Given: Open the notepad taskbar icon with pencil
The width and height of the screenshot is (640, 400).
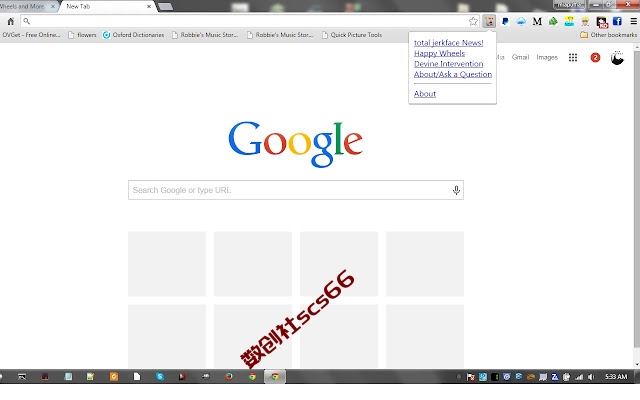Looking at the screenshot, I should coord(91,377).
